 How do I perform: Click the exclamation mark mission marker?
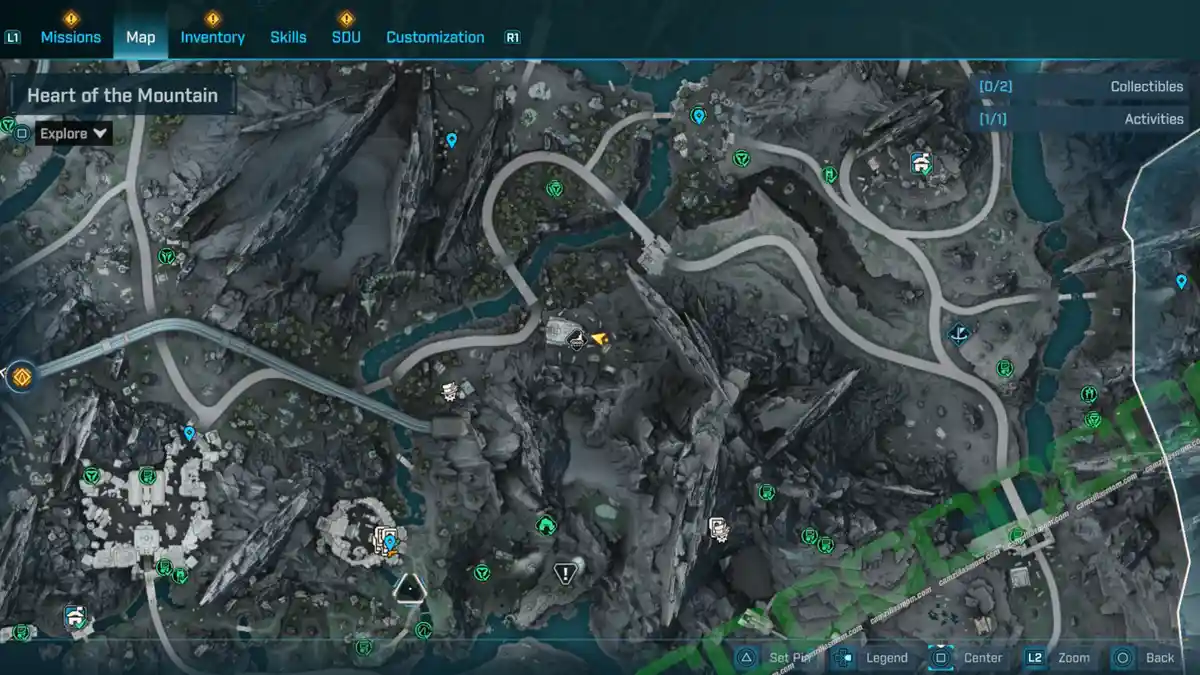click(565, 573)
